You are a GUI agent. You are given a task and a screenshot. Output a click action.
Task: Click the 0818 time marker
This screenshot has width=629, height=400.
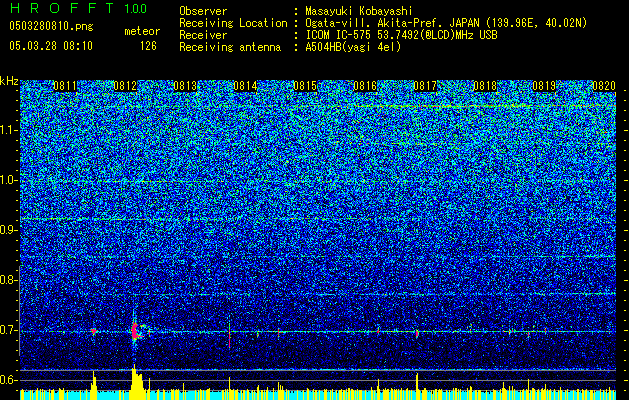pos(485,86)
